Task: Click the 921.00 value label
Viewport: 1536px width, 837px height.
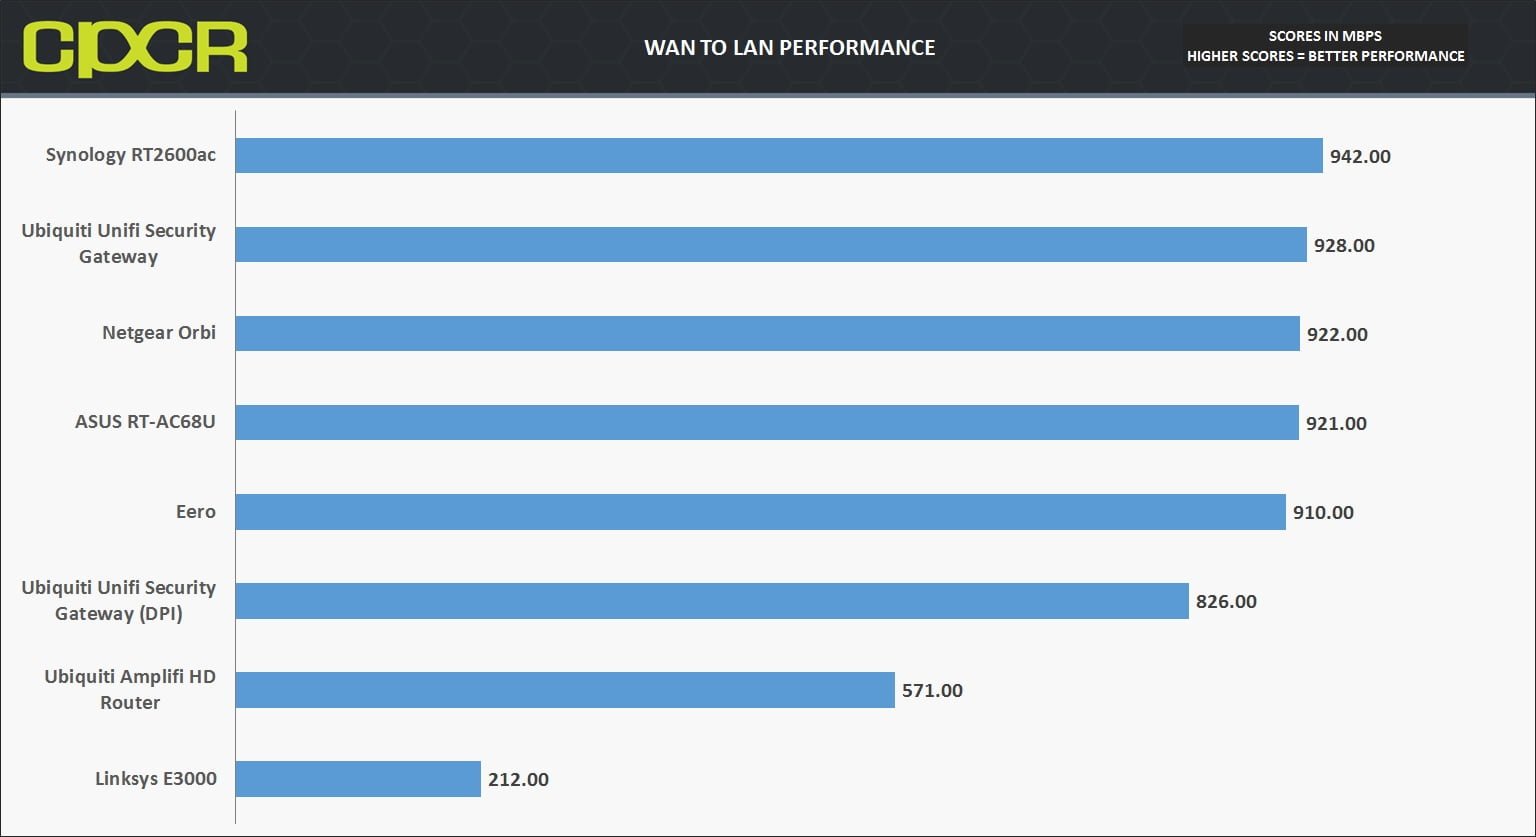Action: (1336, 423)
